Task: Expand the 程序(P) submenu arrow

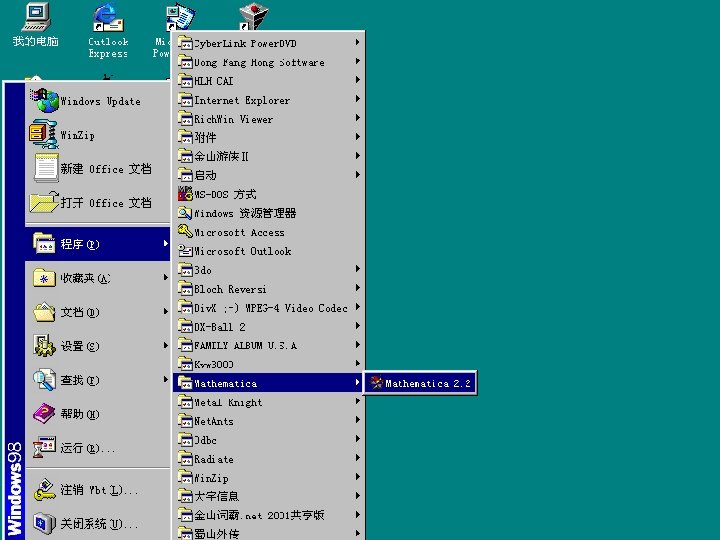Action: click(x=165, y=243)
